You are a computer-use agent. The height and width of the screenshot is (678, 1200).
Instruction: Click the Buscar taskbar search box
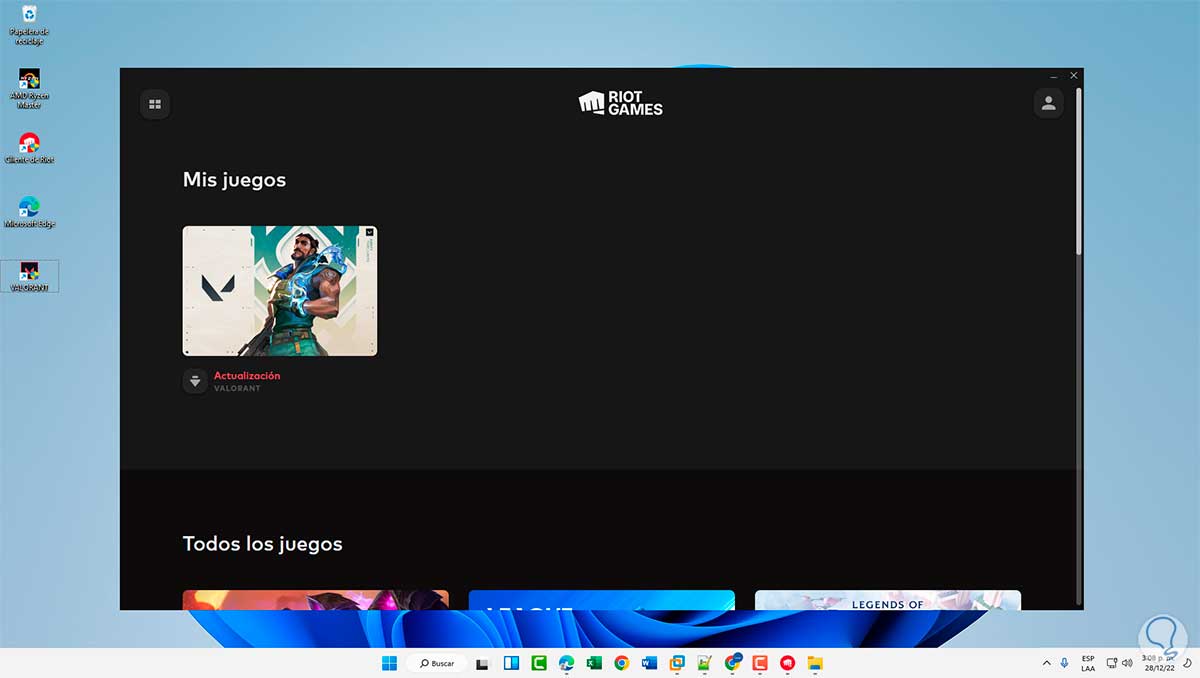[x=437, y=663]
